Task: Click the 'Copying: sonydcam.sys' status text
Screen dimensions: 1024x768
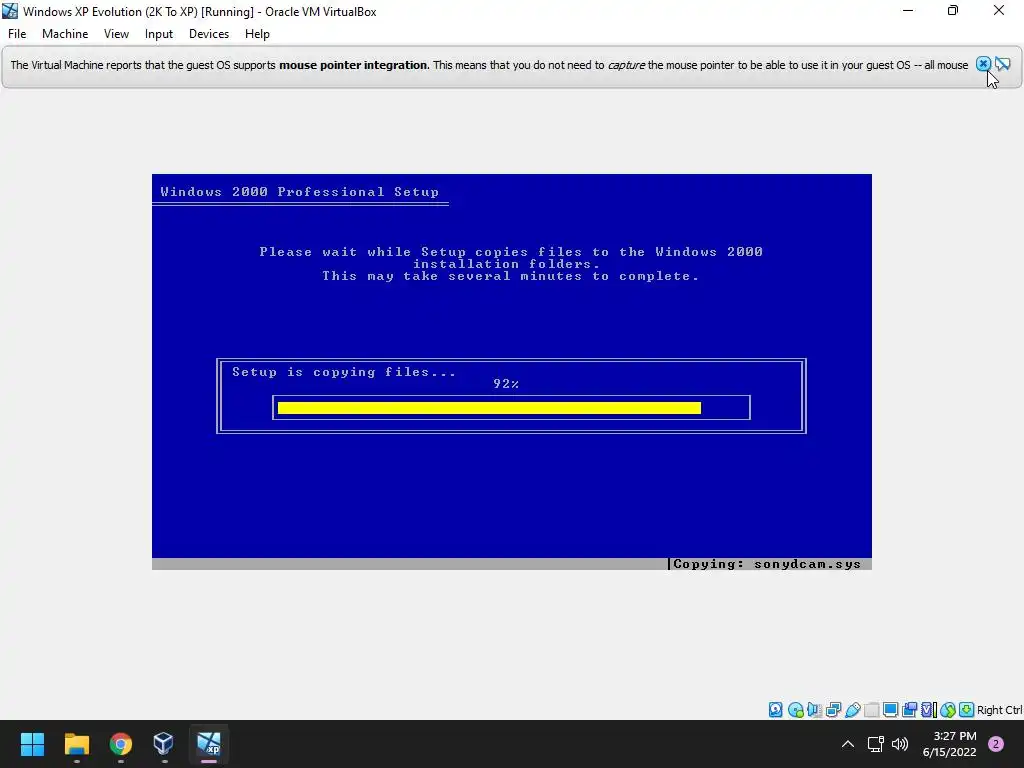Action: (x=767, y=564)
